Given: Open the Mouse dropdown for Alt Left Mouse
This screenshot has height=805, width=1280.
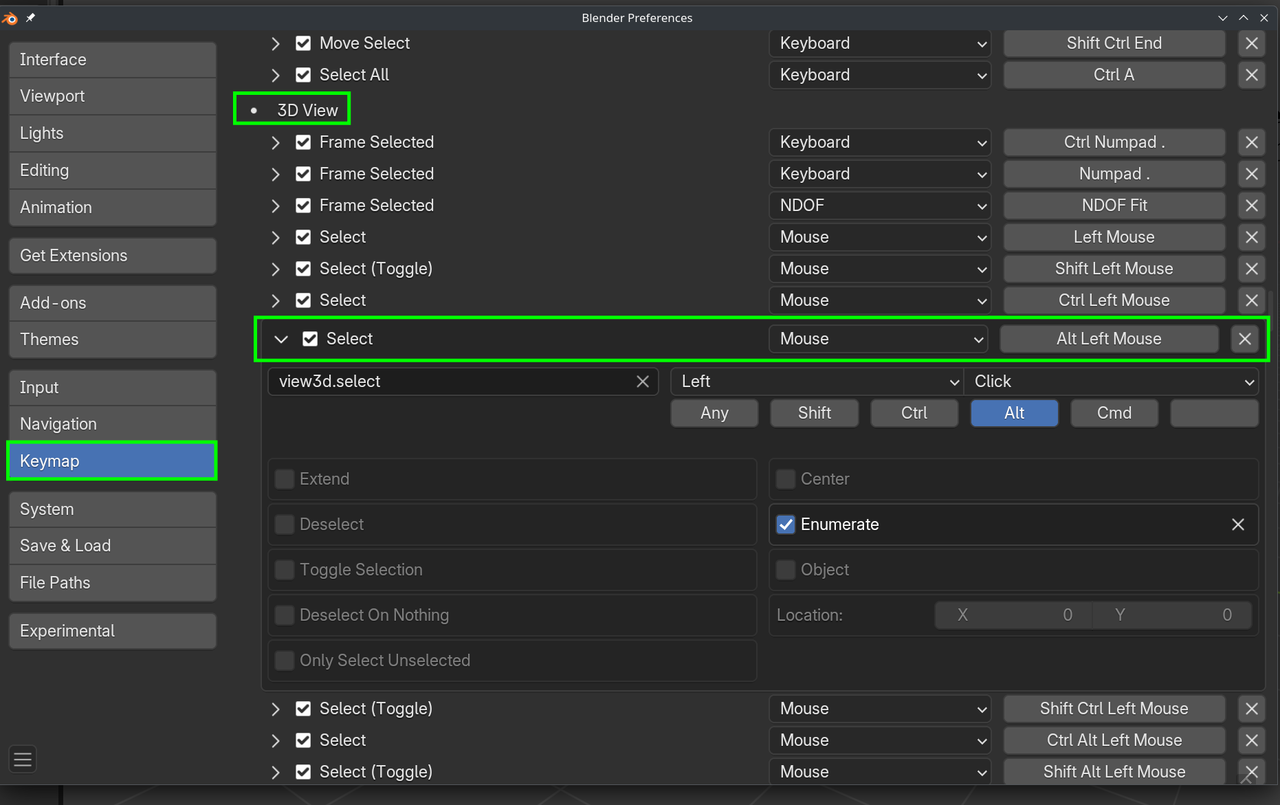Looking at the screenshot, I should click(x=878, y=339).
